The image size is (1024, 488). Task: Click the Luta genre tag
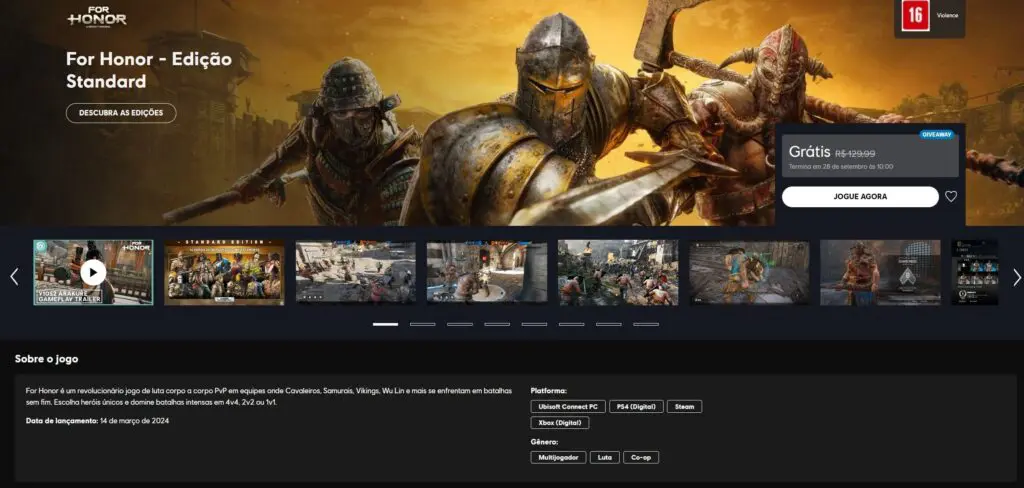point(605,457)
